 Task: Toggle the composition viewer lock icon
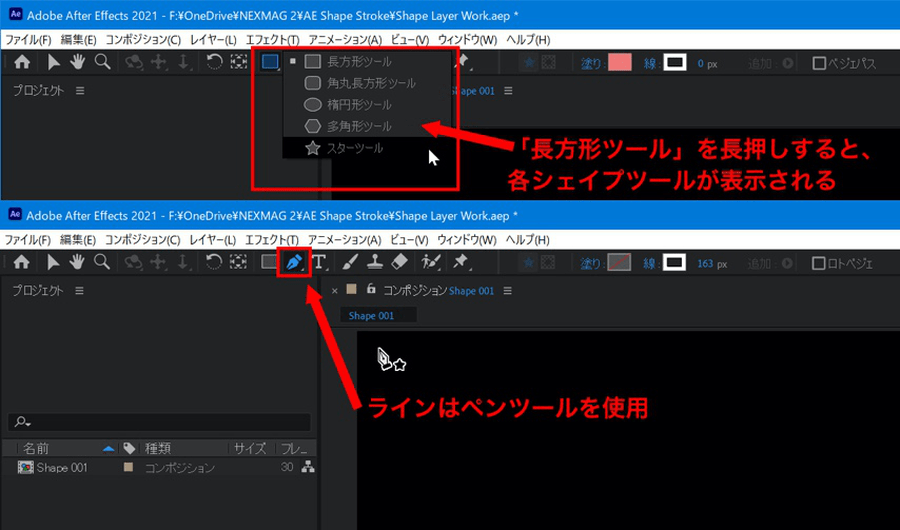tap(371, 289)
